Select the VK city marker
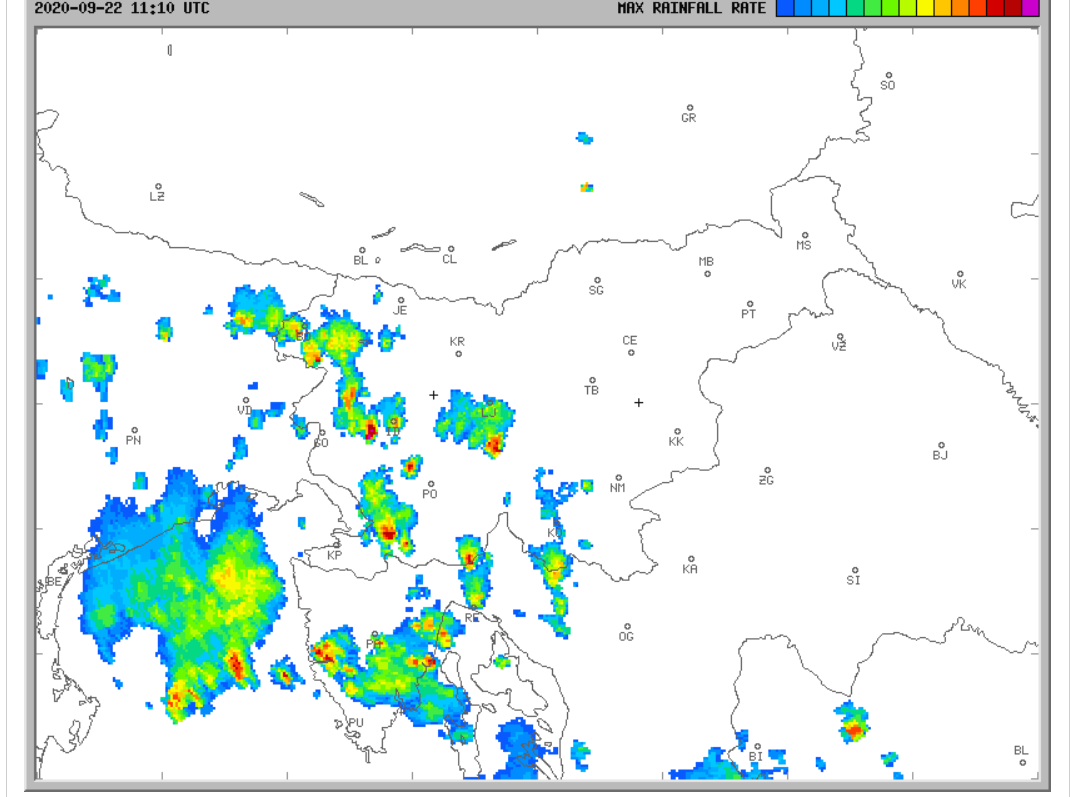 (x=960, y=274)
